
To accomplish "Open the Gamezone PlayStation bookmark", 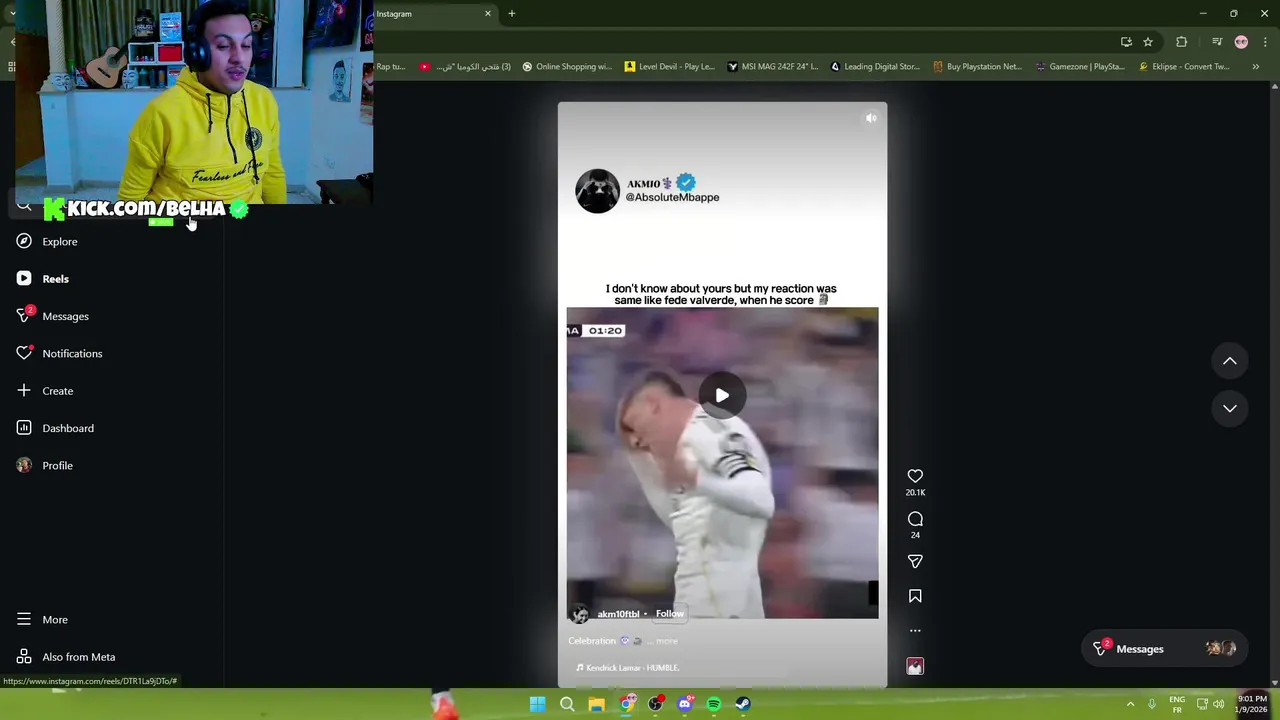I will coord(1081,67).
